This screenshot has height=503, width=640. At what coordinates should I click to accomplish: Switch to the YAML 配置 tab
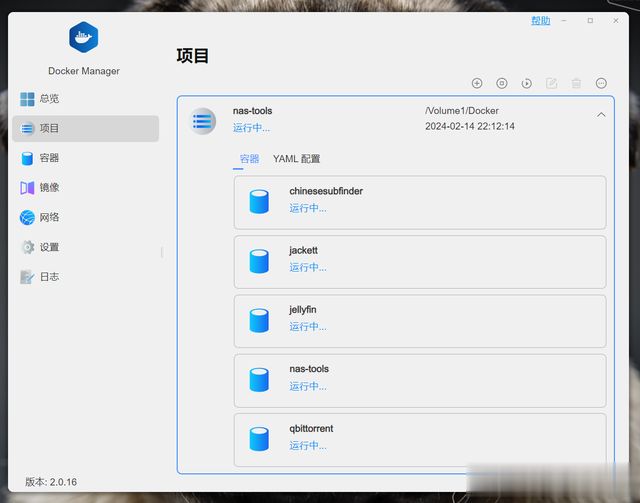tap(296, 159)
